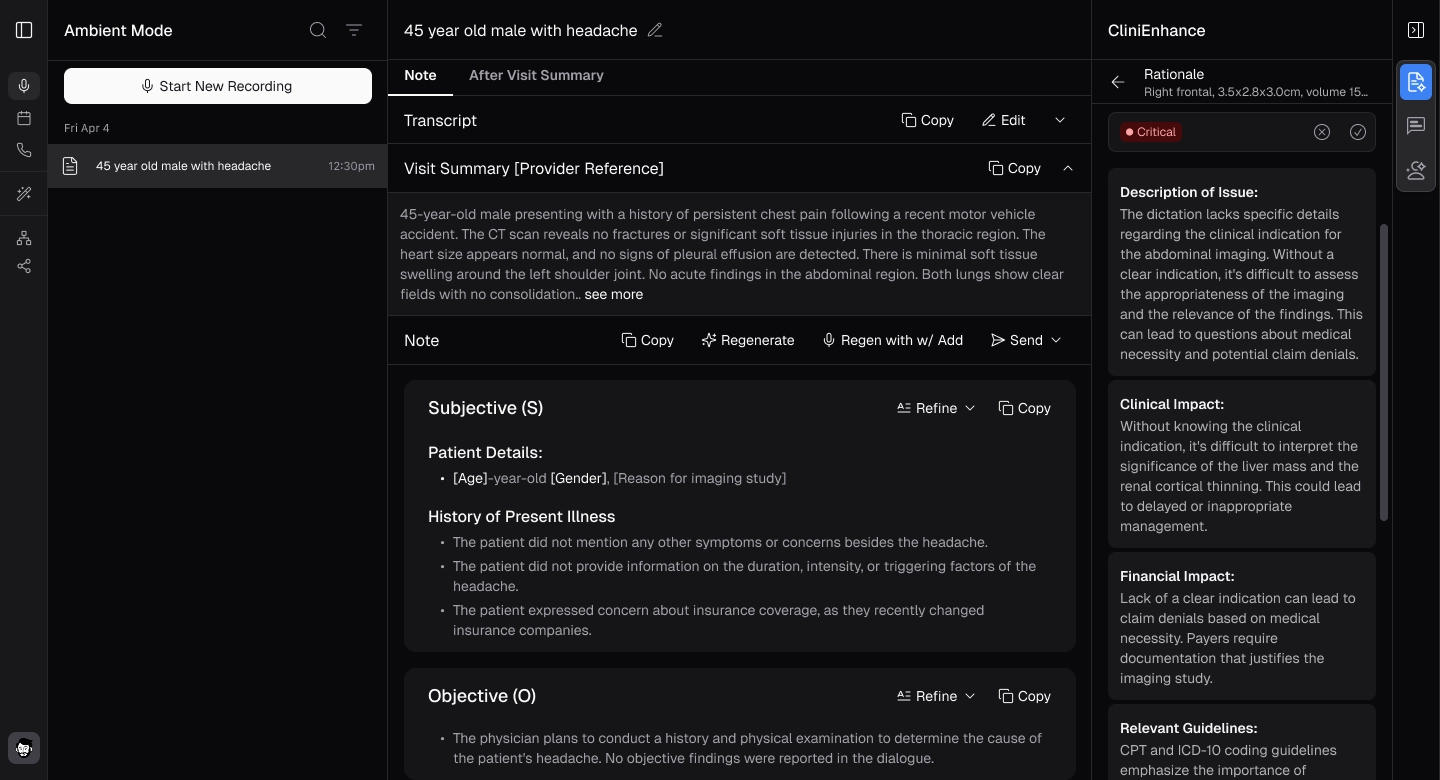Screen dimensions: 1440x780
Task: Open the hierarchy network icon in left rail
Action: coord(24,238)
